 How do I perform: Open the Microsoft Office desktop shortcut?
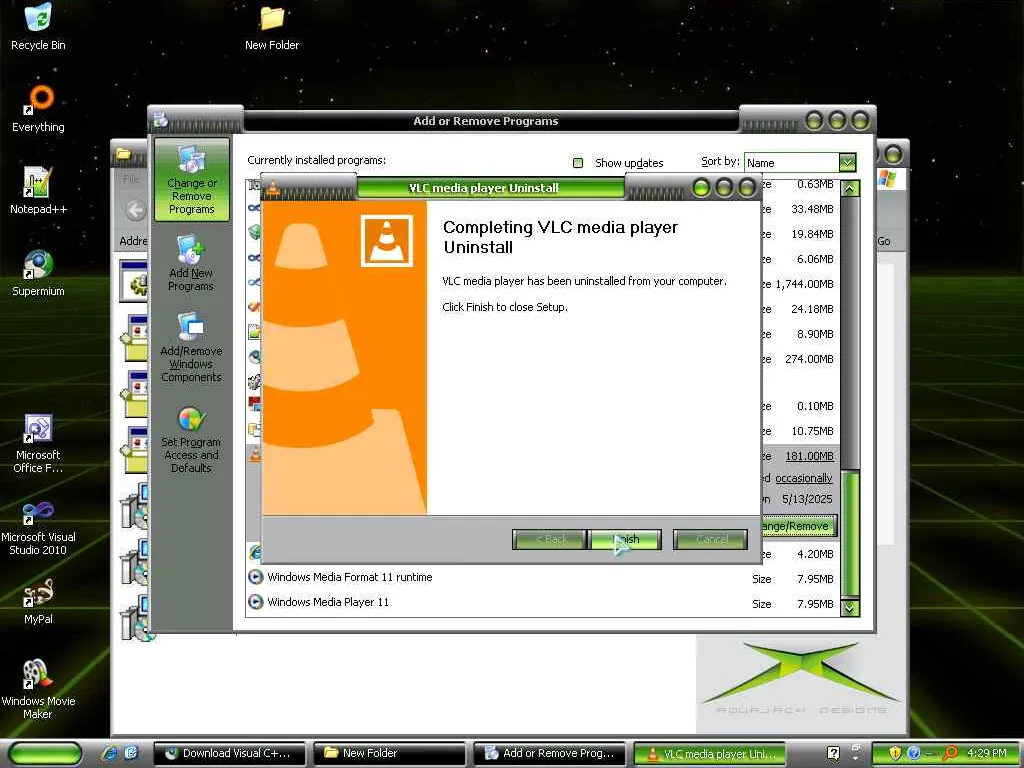click(39, 443)
